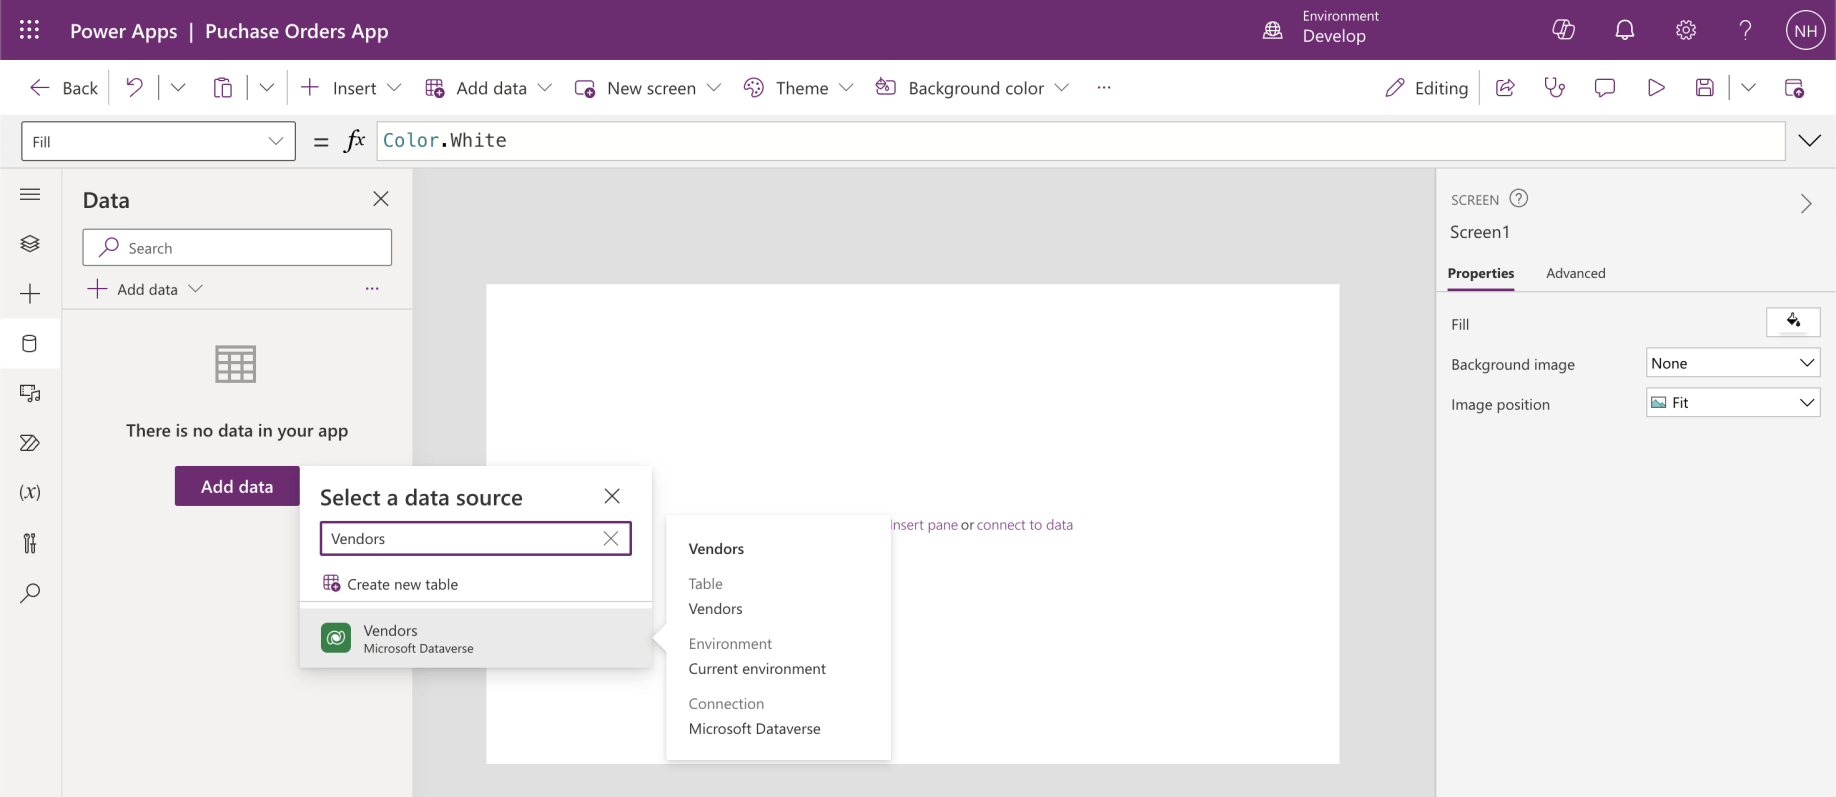1836x797 pixels.
Task: Close the Data pane
Action: point(381,199)
